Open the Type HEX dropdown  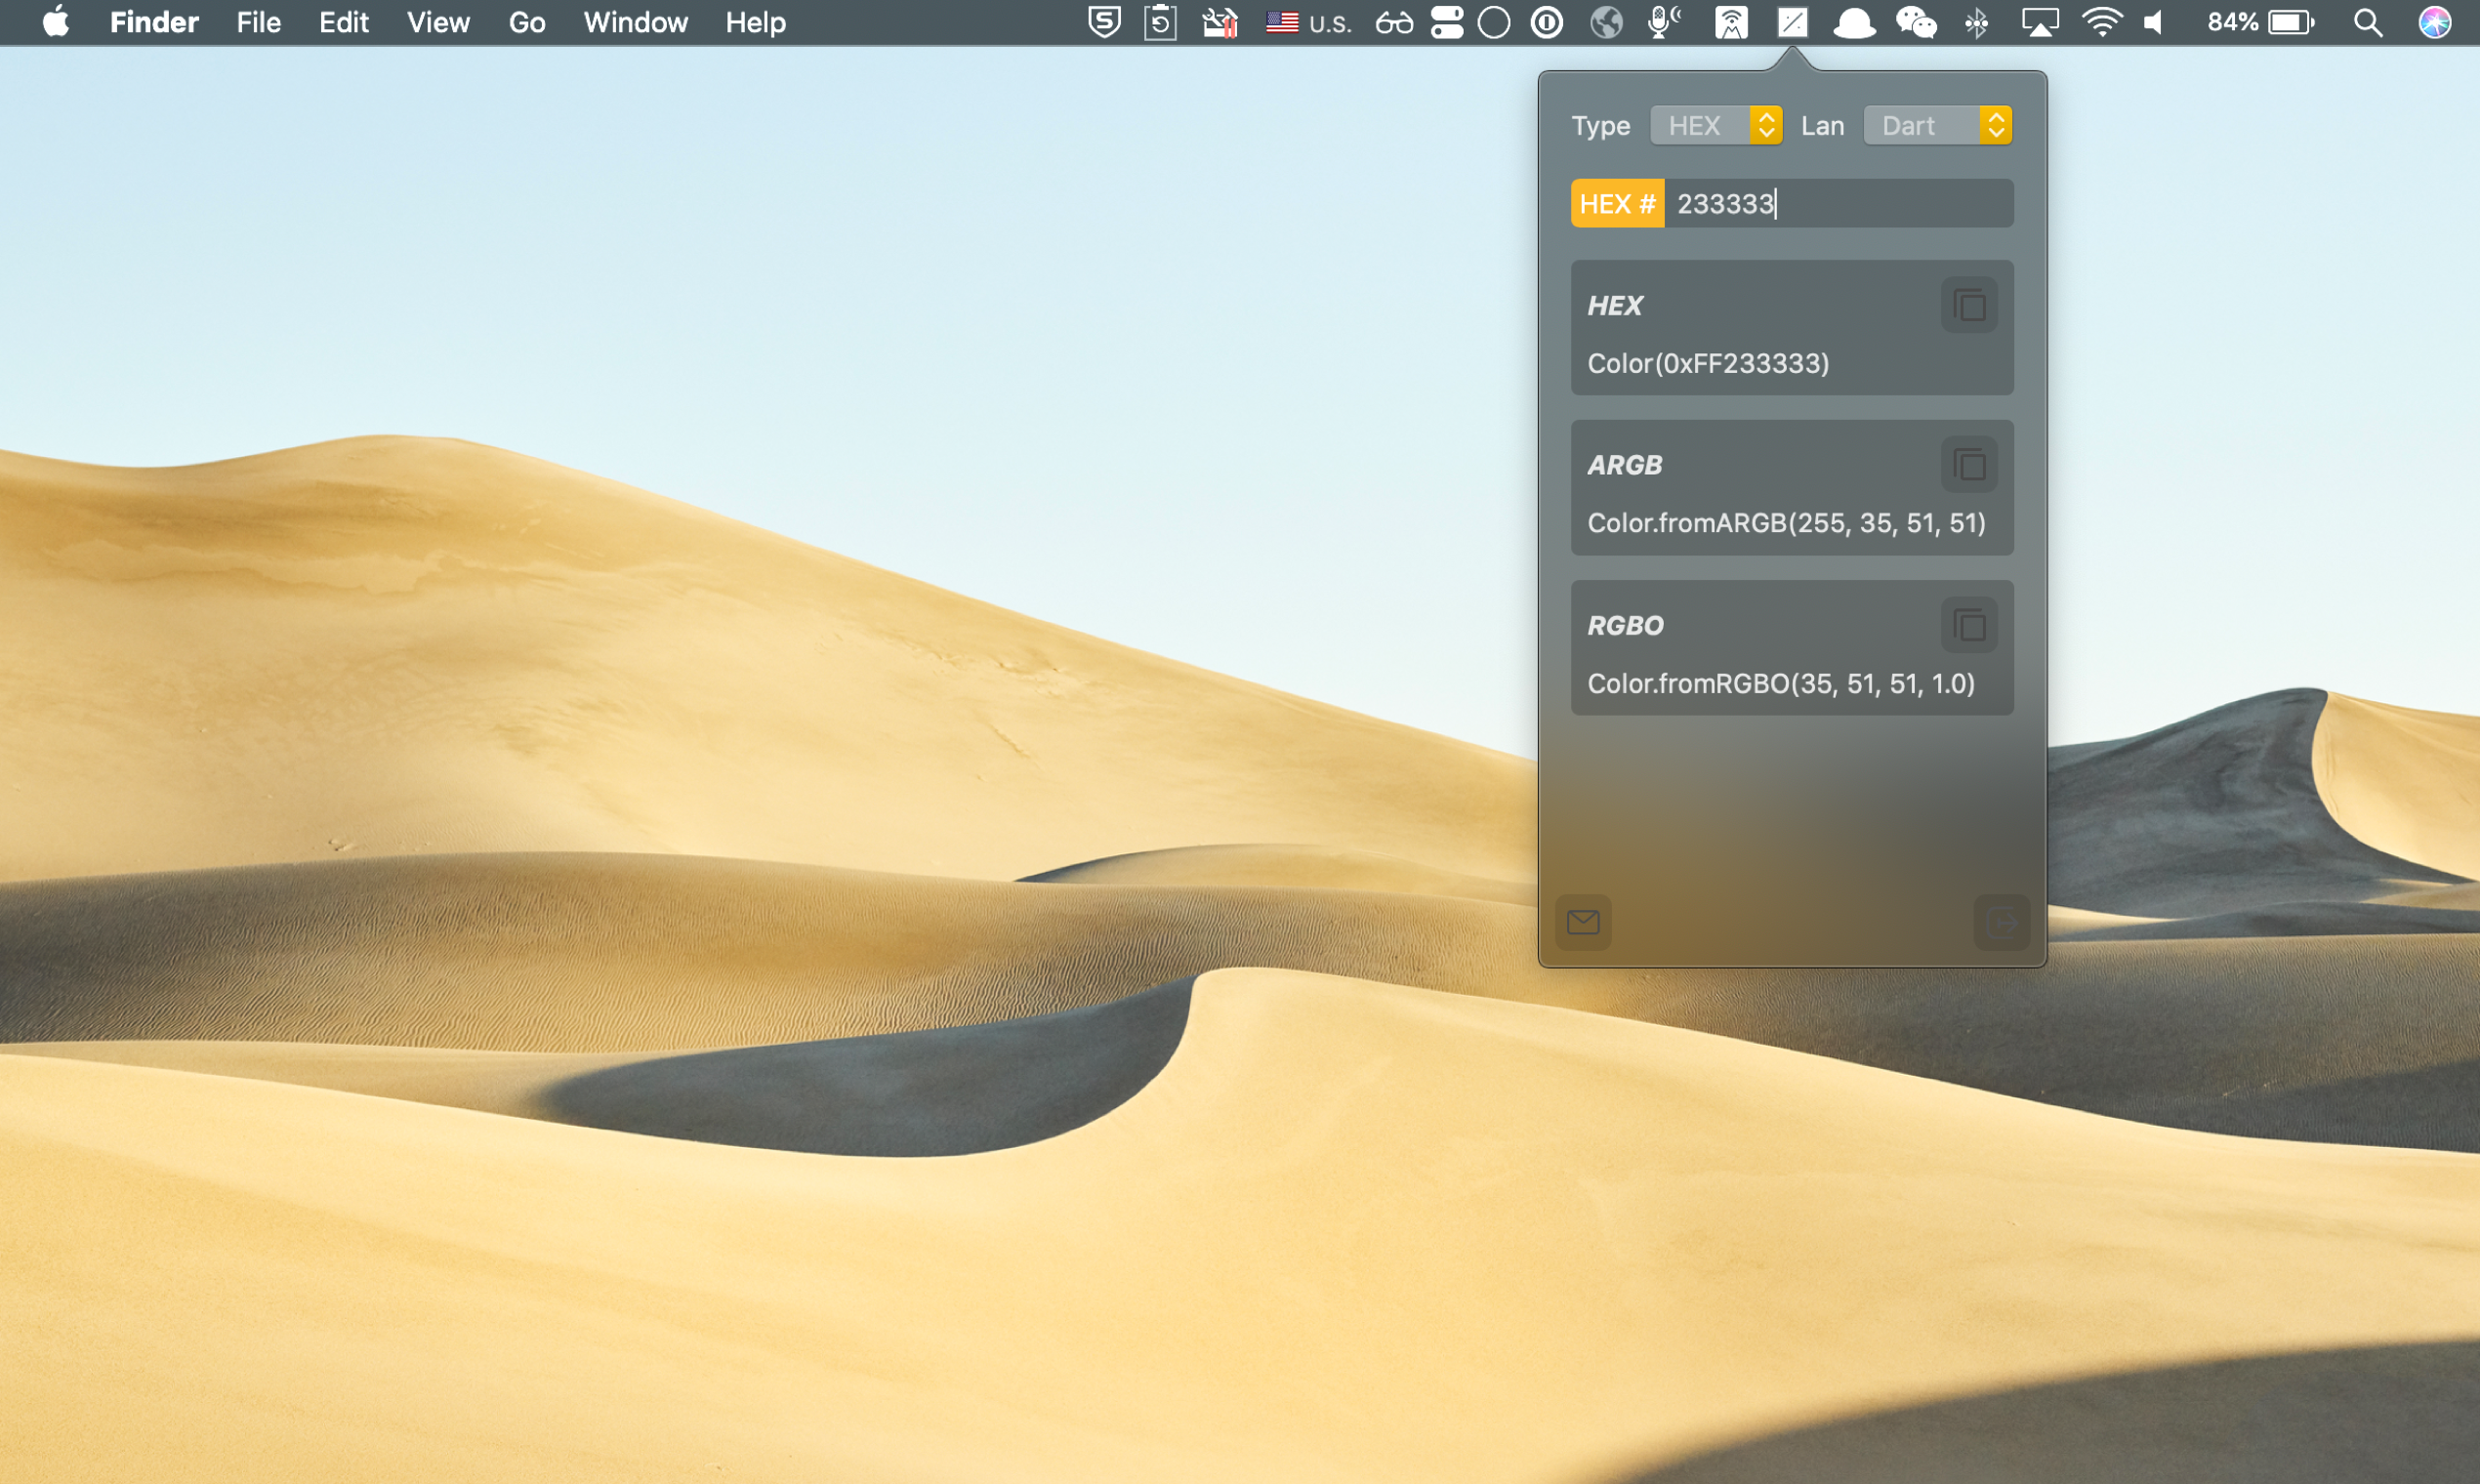(1716, 126)
